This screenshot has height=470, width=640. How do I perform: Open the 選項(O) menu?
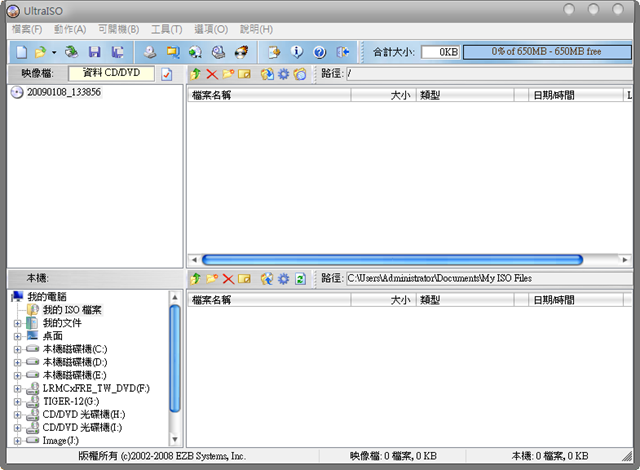point(211,29)
